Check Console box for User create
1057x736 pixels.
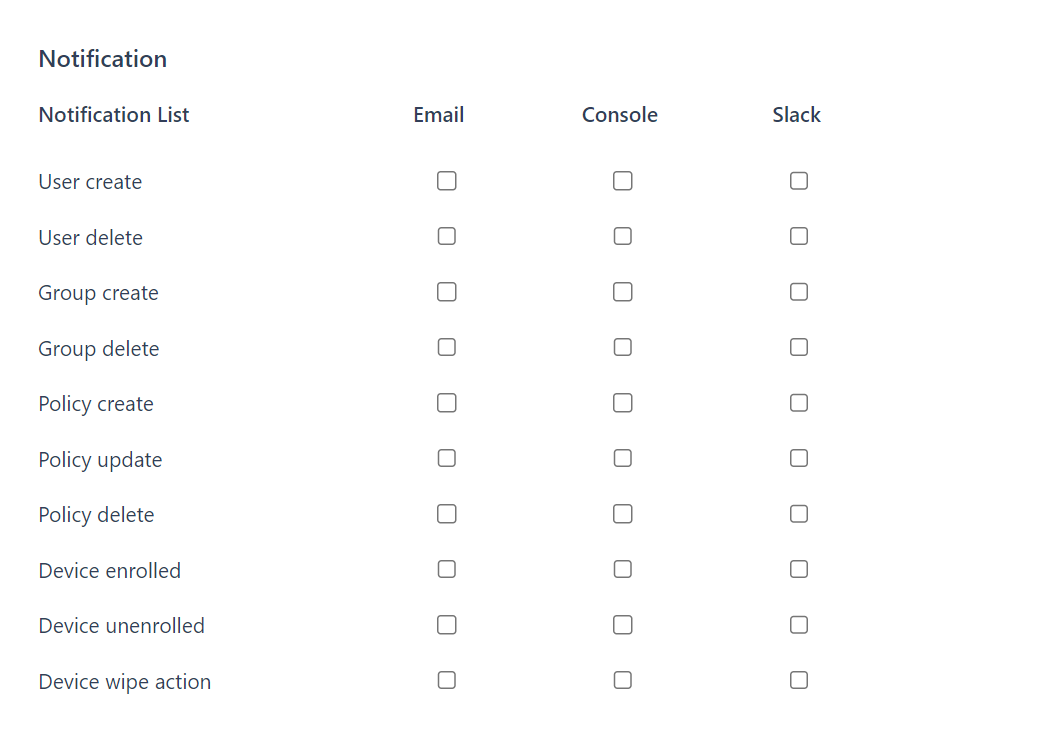[623, 181]
